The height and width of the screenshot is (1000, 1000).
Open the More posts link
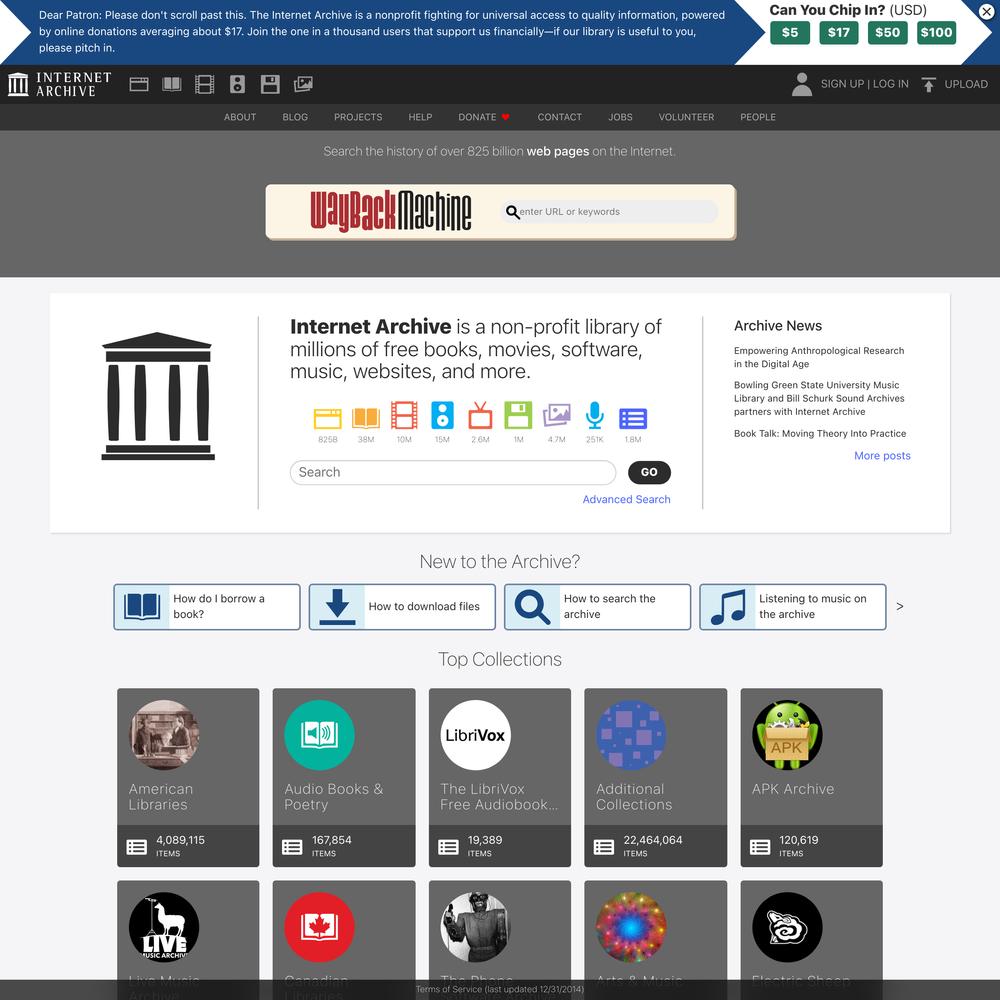[883, 455]
